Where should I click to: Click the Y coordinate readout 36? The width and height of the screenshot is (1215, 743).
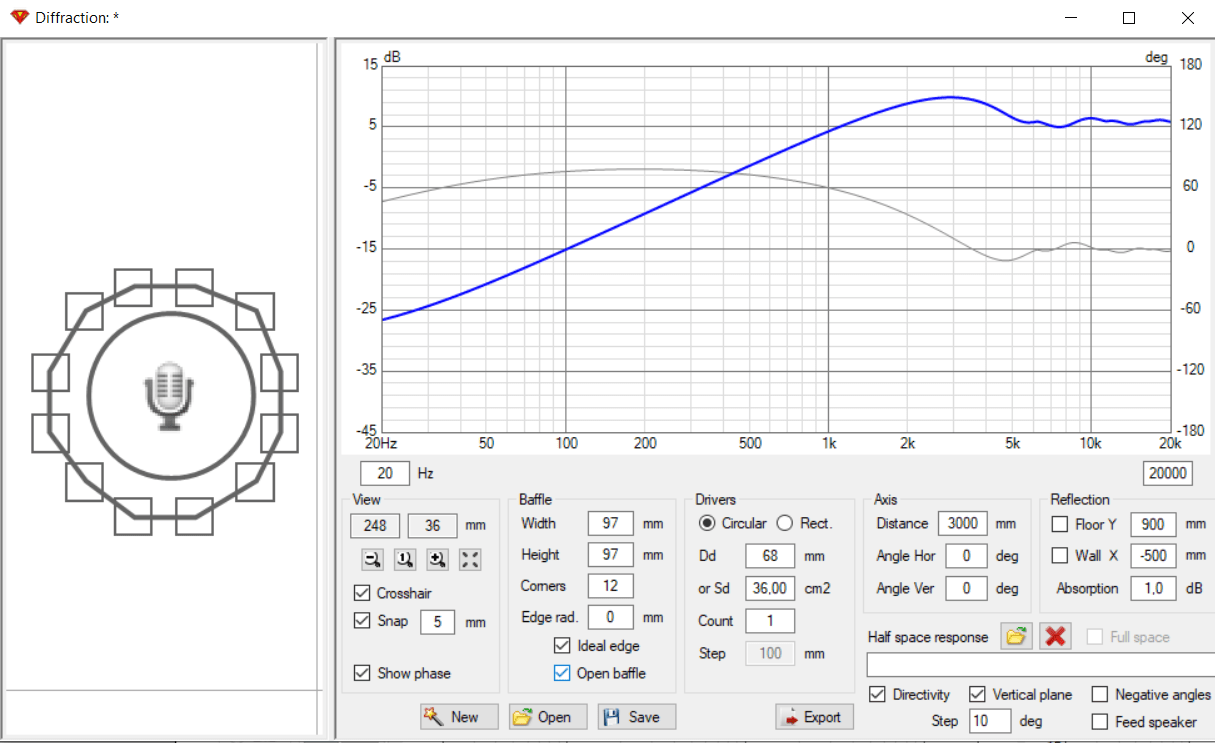pos(433,526)
